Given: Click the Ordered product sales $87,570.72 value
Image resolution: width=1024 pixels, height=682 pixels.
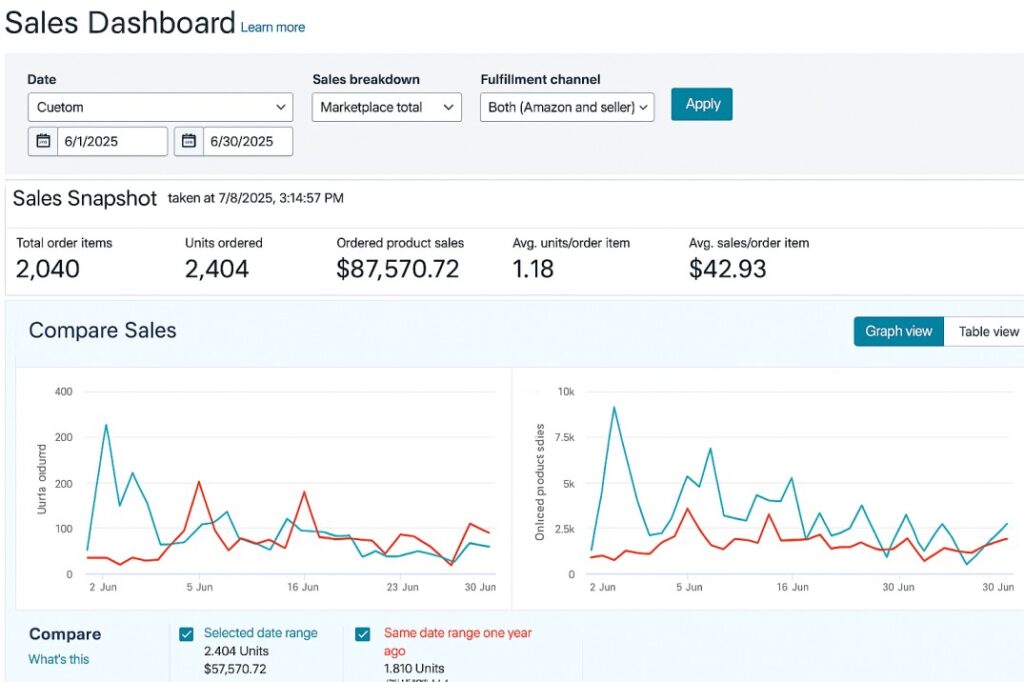Looking at the screenshot, I should (x=398, y=268).
